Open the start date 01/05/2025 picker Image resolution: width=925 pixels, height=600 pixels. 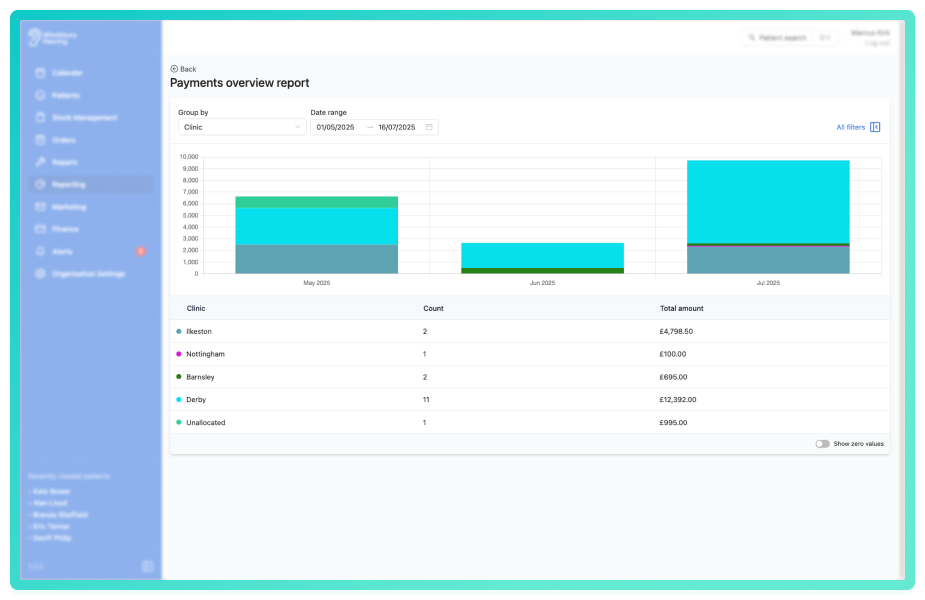pyautogui.click(x=335, y=127)
